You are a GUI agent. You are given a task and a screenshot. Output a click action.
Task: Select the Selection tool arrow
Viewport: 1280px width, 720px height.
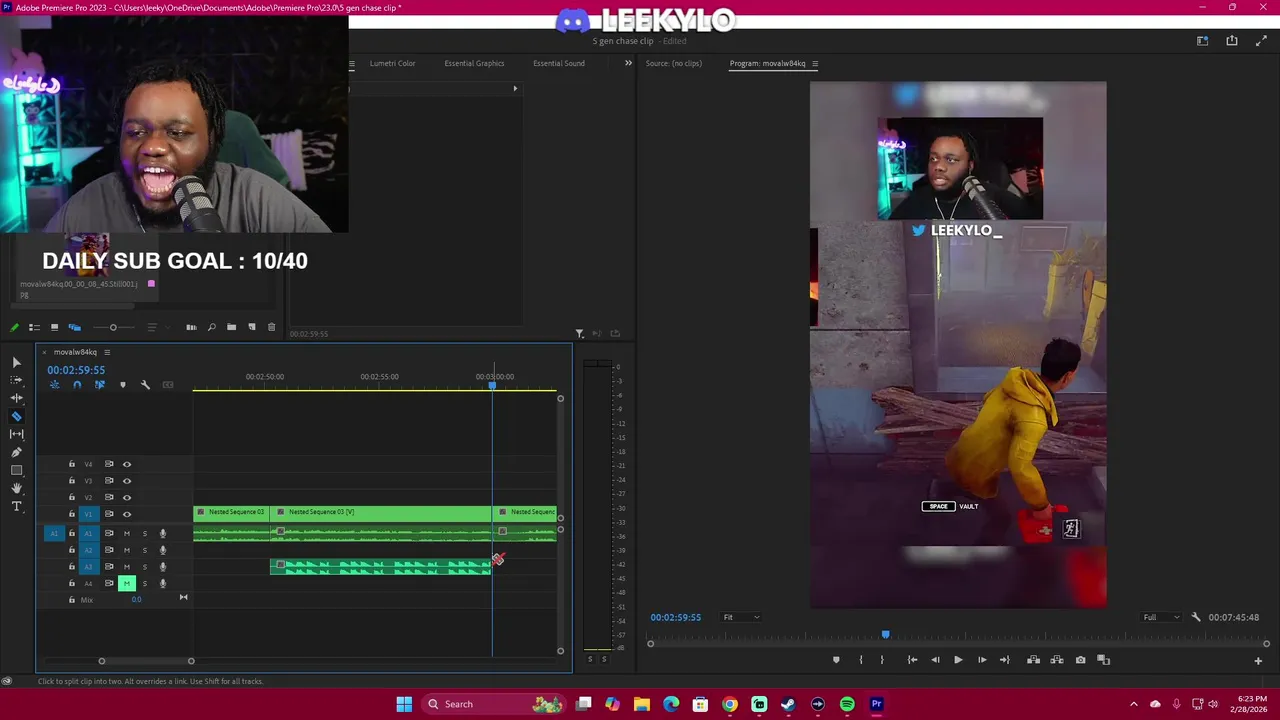[16, 362]
